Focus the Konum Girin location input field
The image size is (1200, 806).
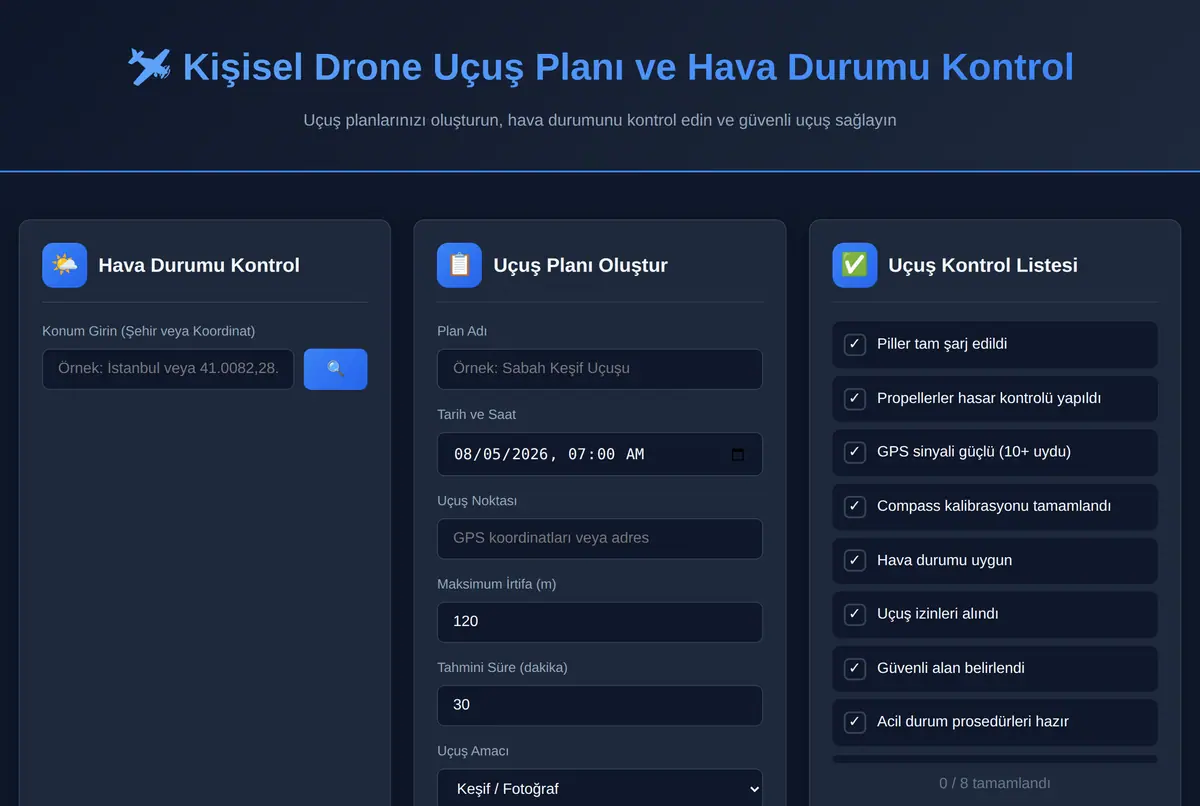point(168,369)
